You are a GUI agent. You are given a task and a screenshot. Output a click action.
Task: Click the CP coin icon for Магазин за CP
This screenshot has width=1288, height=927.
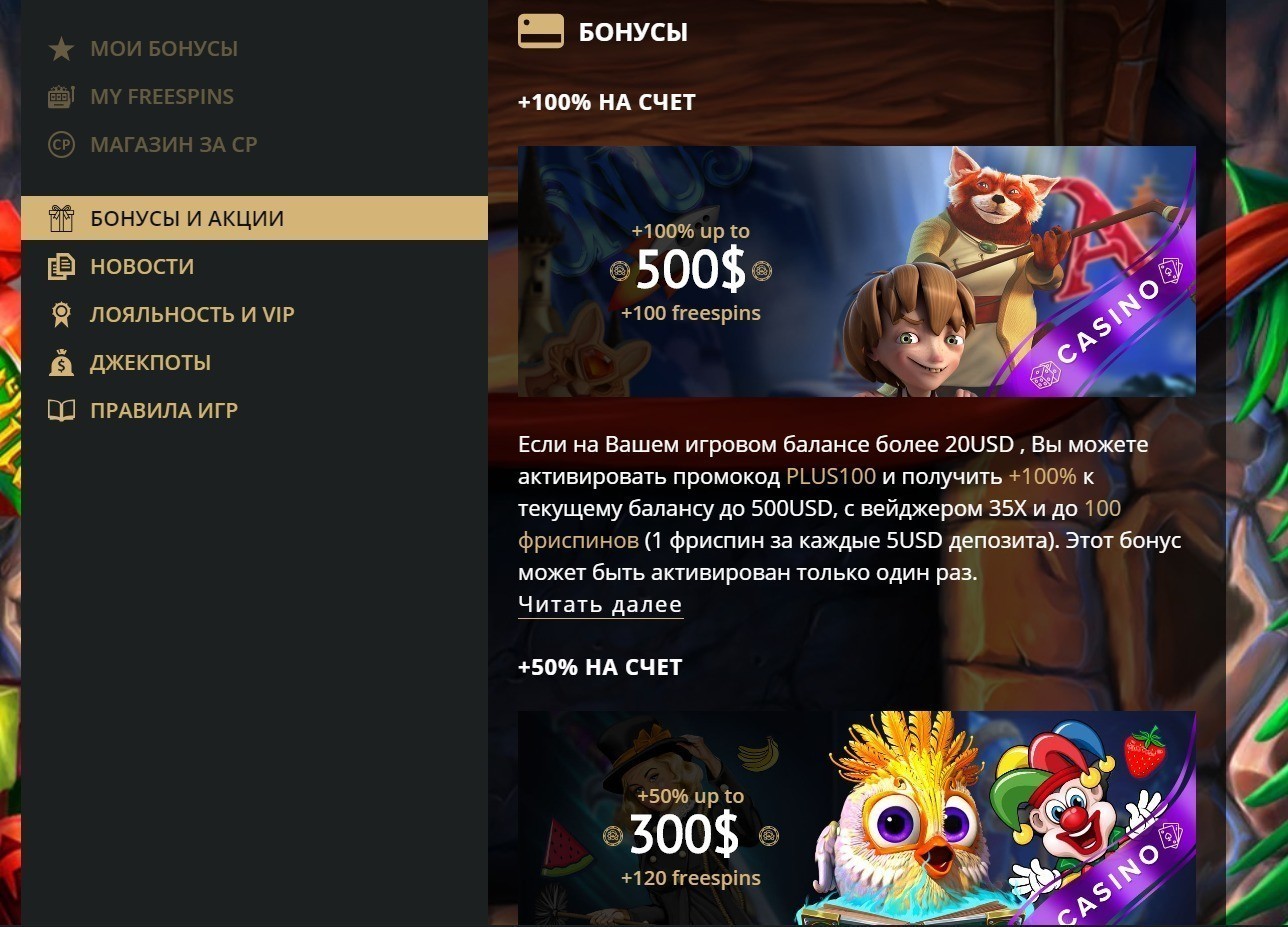click(x=61, y=144)
